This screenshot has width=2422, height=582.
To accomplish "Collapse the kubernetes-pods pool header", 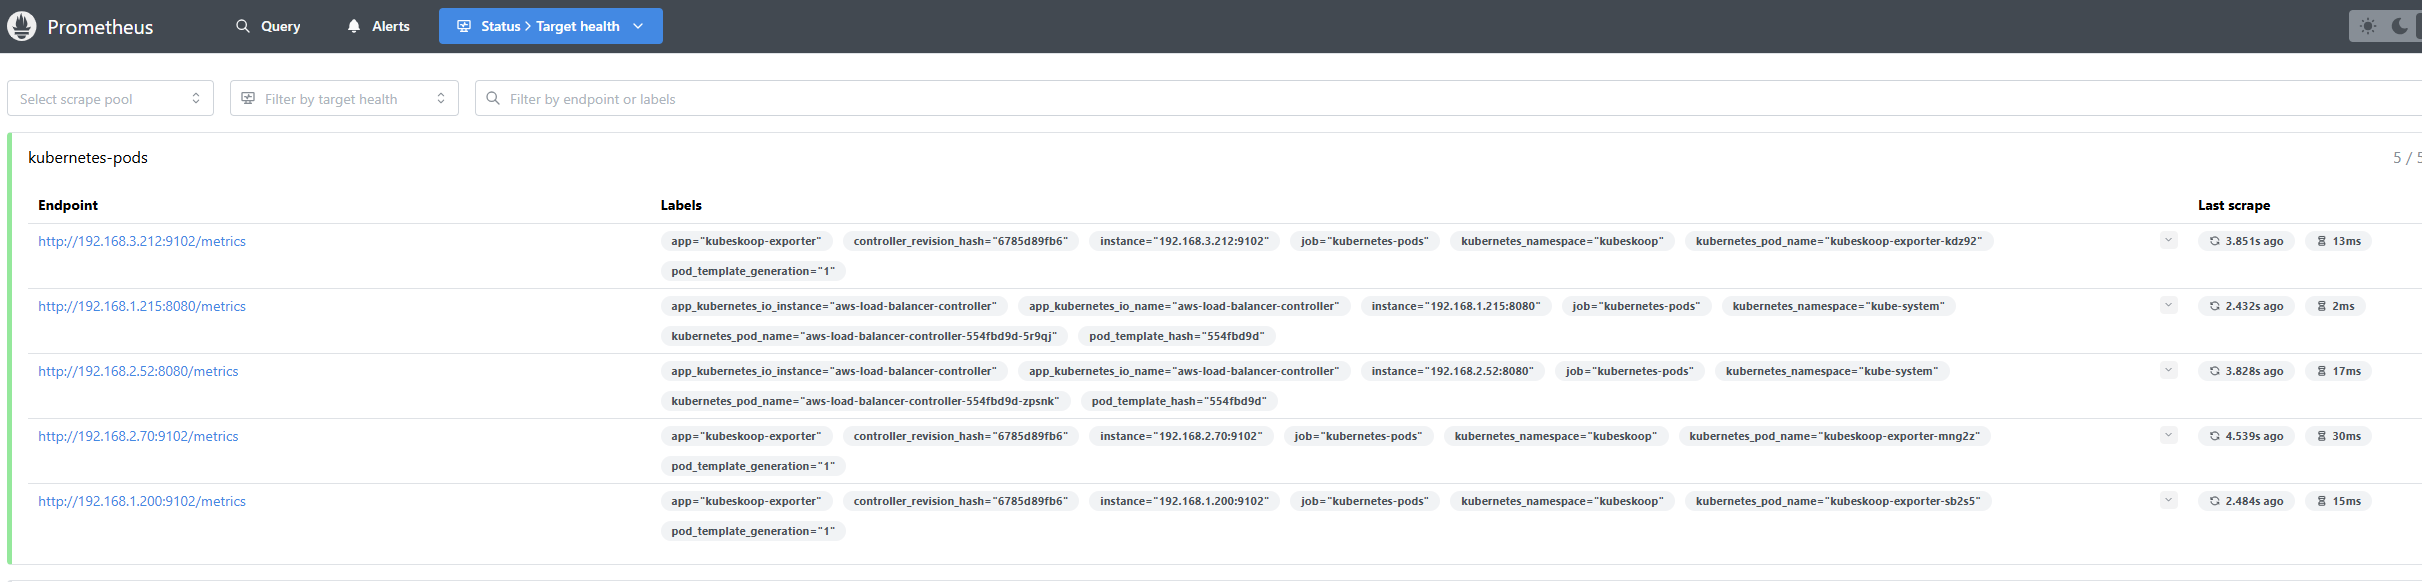I will 1215,157.
